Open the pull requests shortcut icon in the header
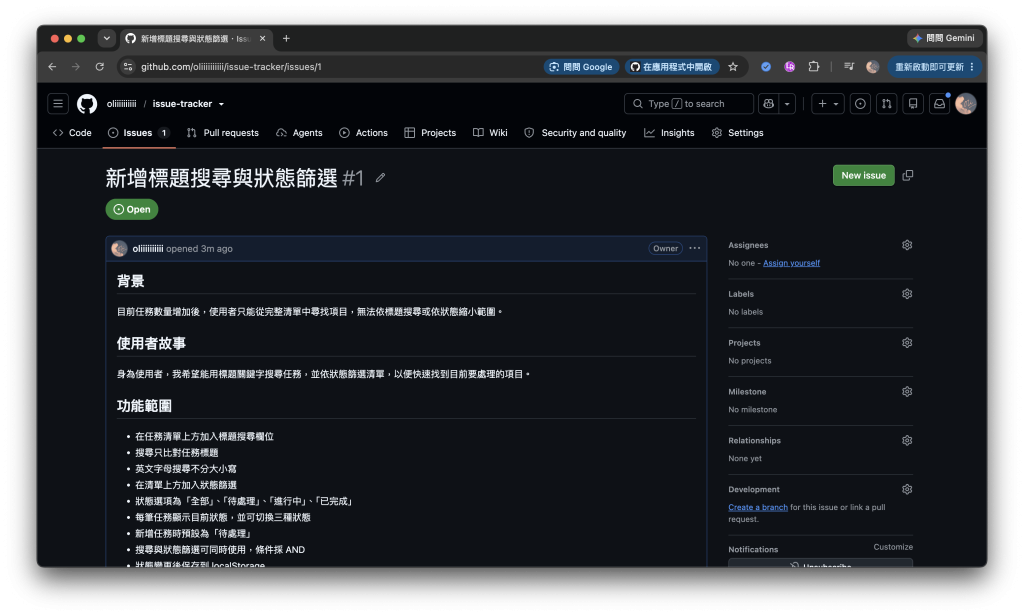 (886, 103)
